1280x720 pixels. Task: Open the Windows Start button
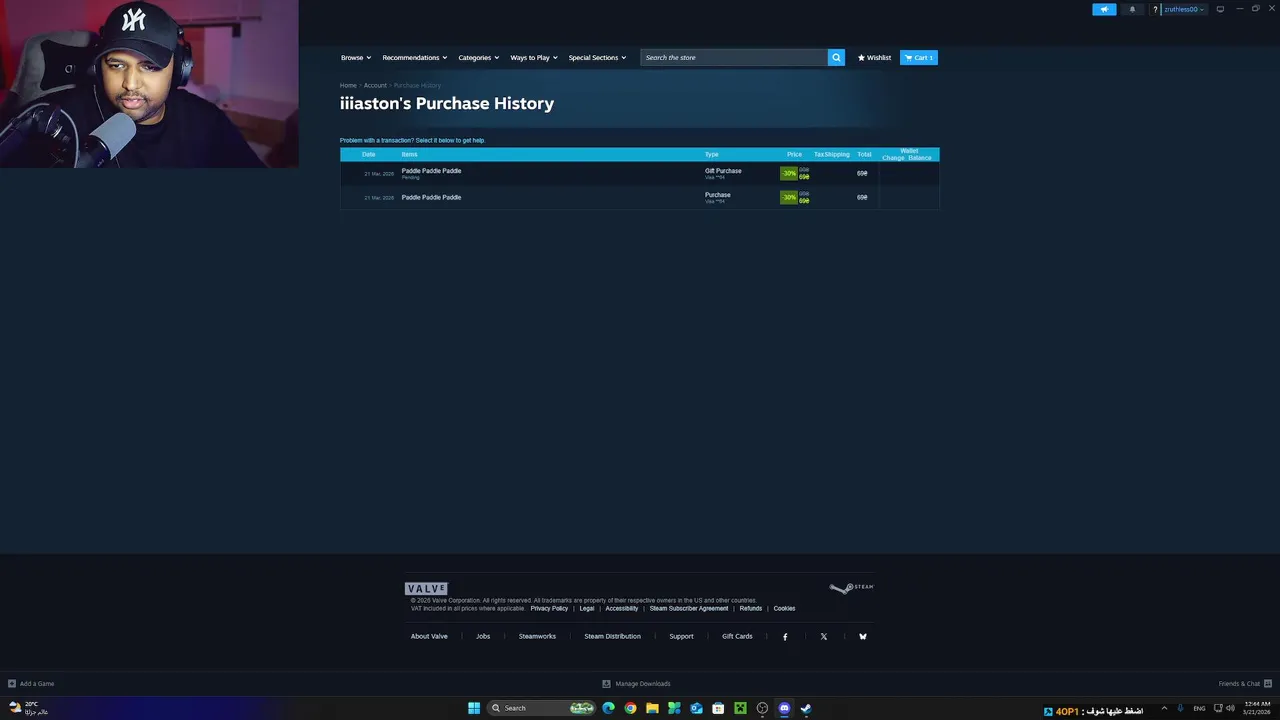pos(474,708)
